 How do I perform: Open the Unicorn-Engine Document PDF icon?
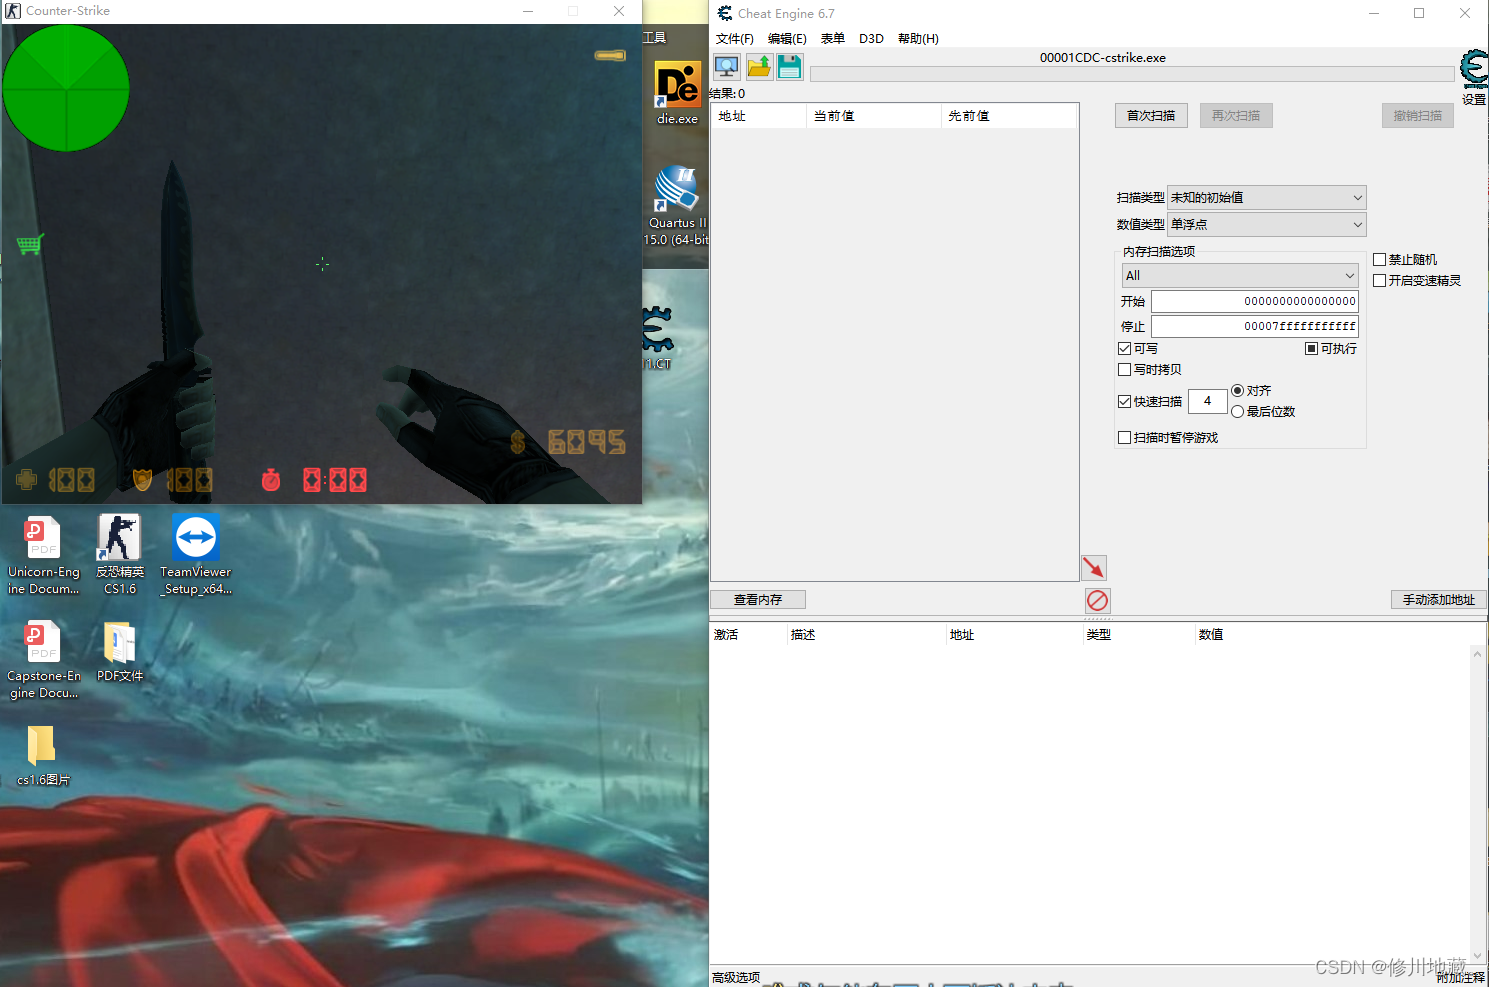point(43,556)
